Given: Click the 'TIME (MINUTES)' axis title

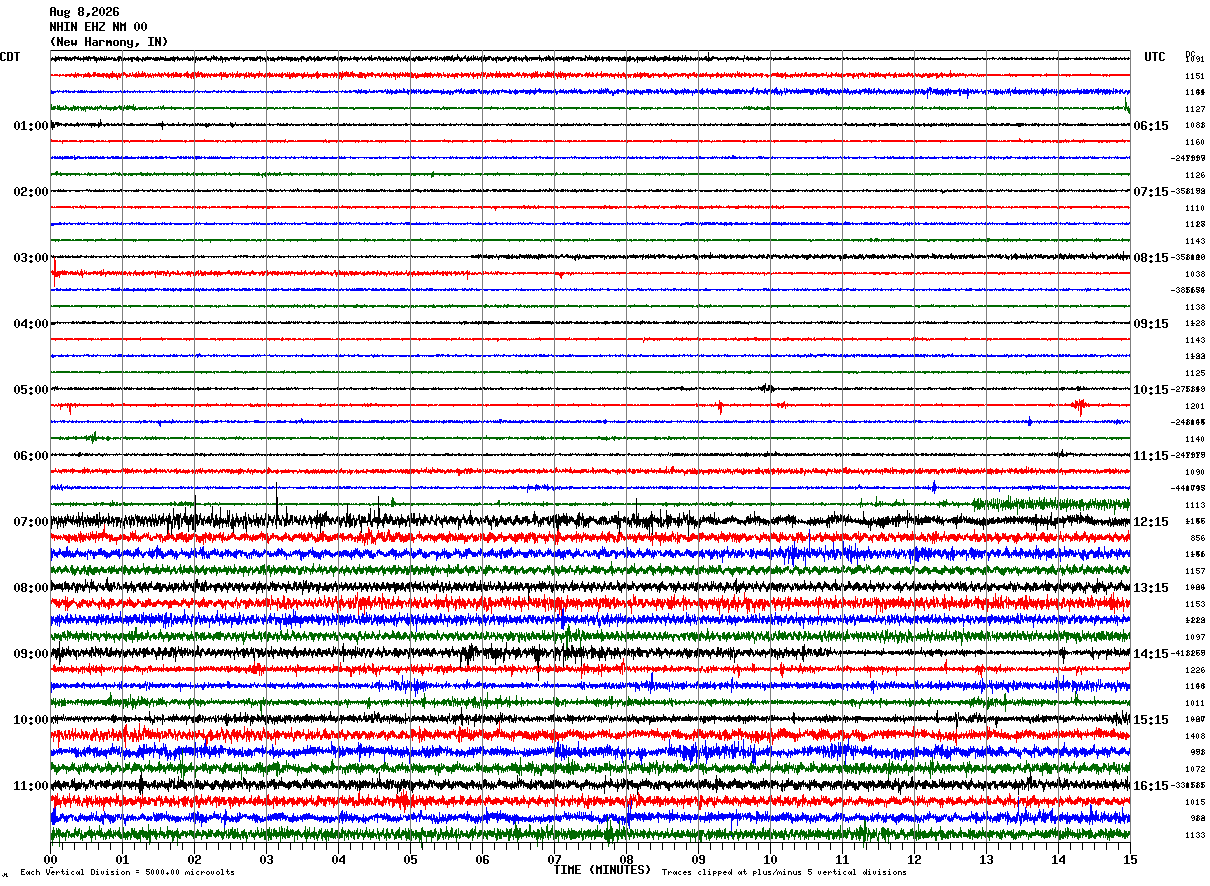Looking at the screenshot, I should pos(602,870).
